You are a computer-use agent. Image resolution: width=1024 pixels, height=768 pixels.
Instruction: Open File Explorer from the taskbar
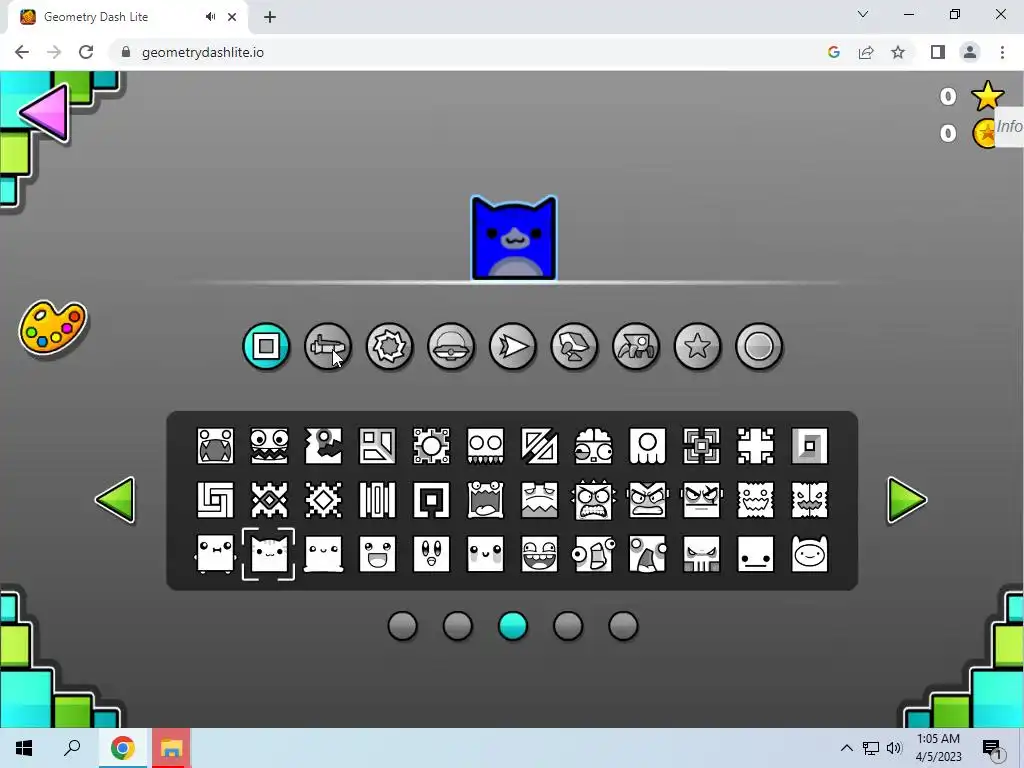pyautogui.click(x=171, y=748)
